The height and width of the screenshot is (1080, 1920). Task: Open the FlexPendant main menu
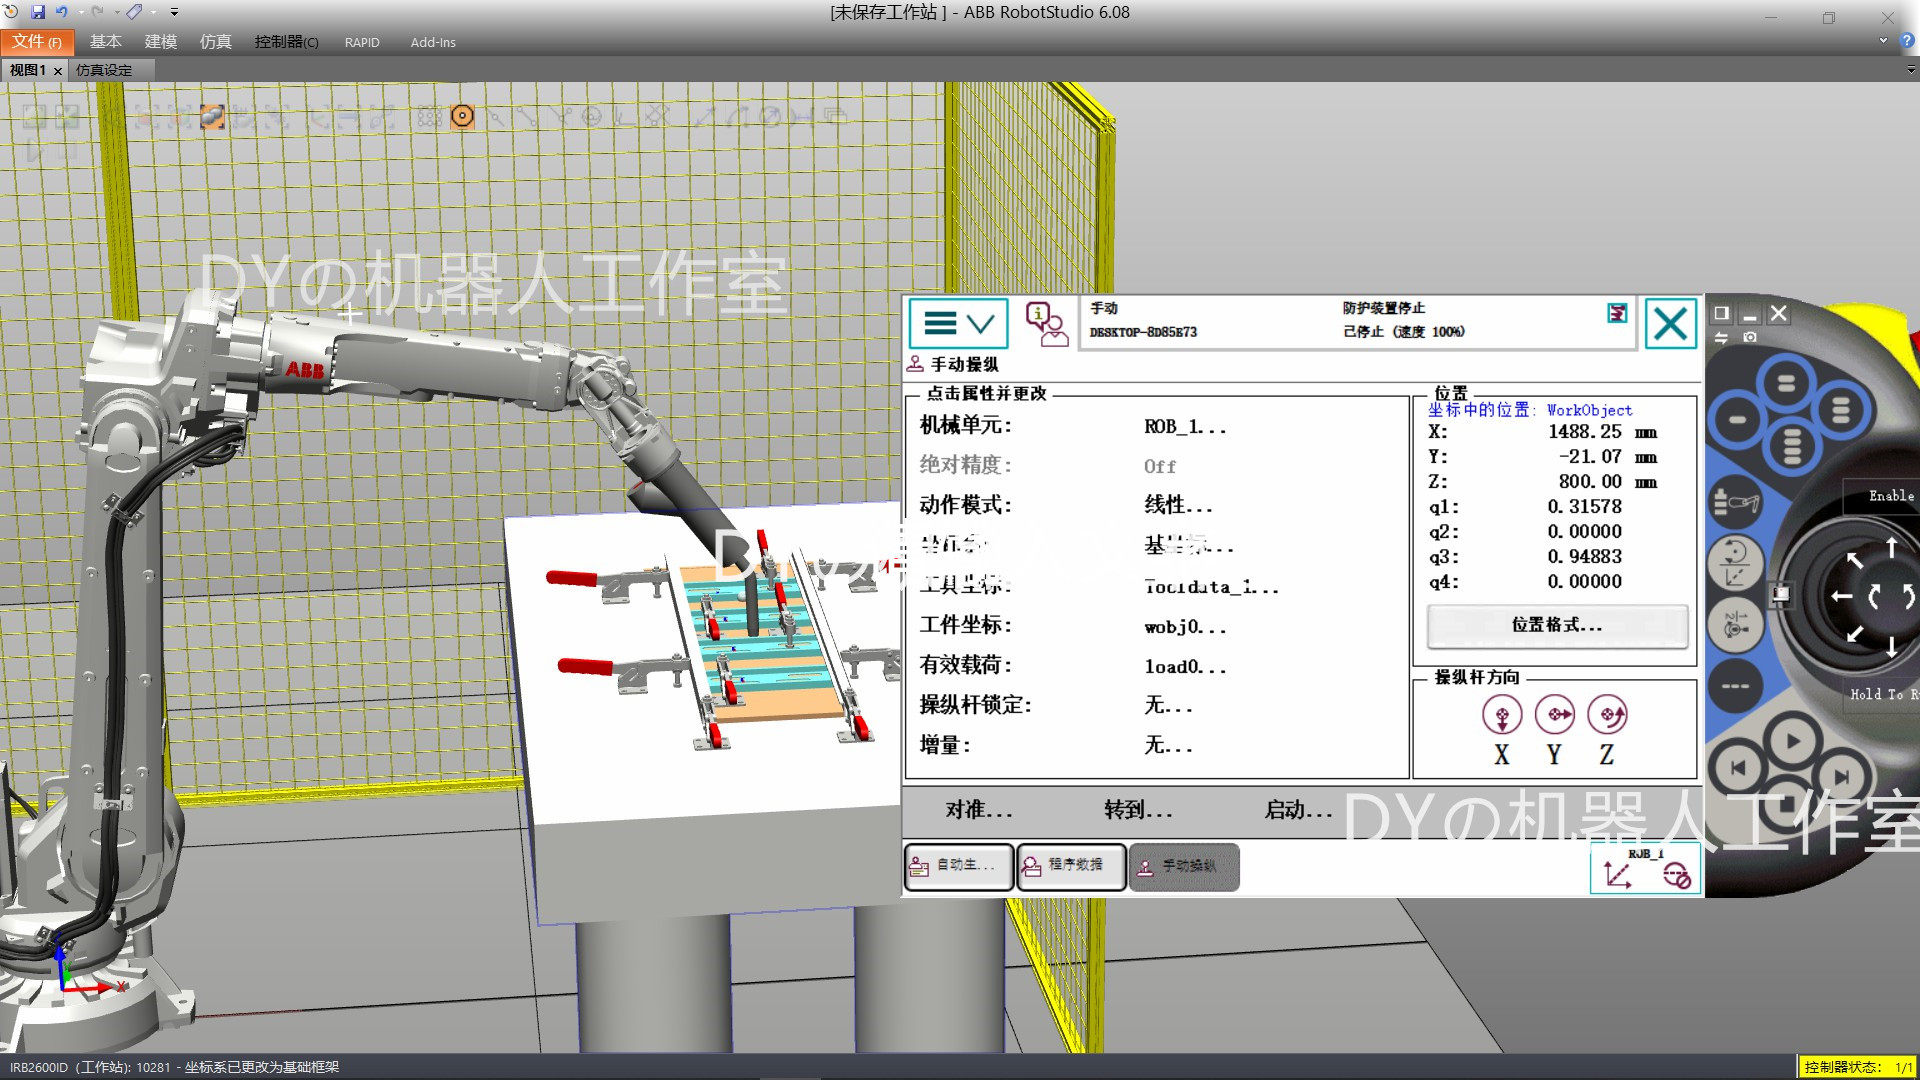[957, 324]
